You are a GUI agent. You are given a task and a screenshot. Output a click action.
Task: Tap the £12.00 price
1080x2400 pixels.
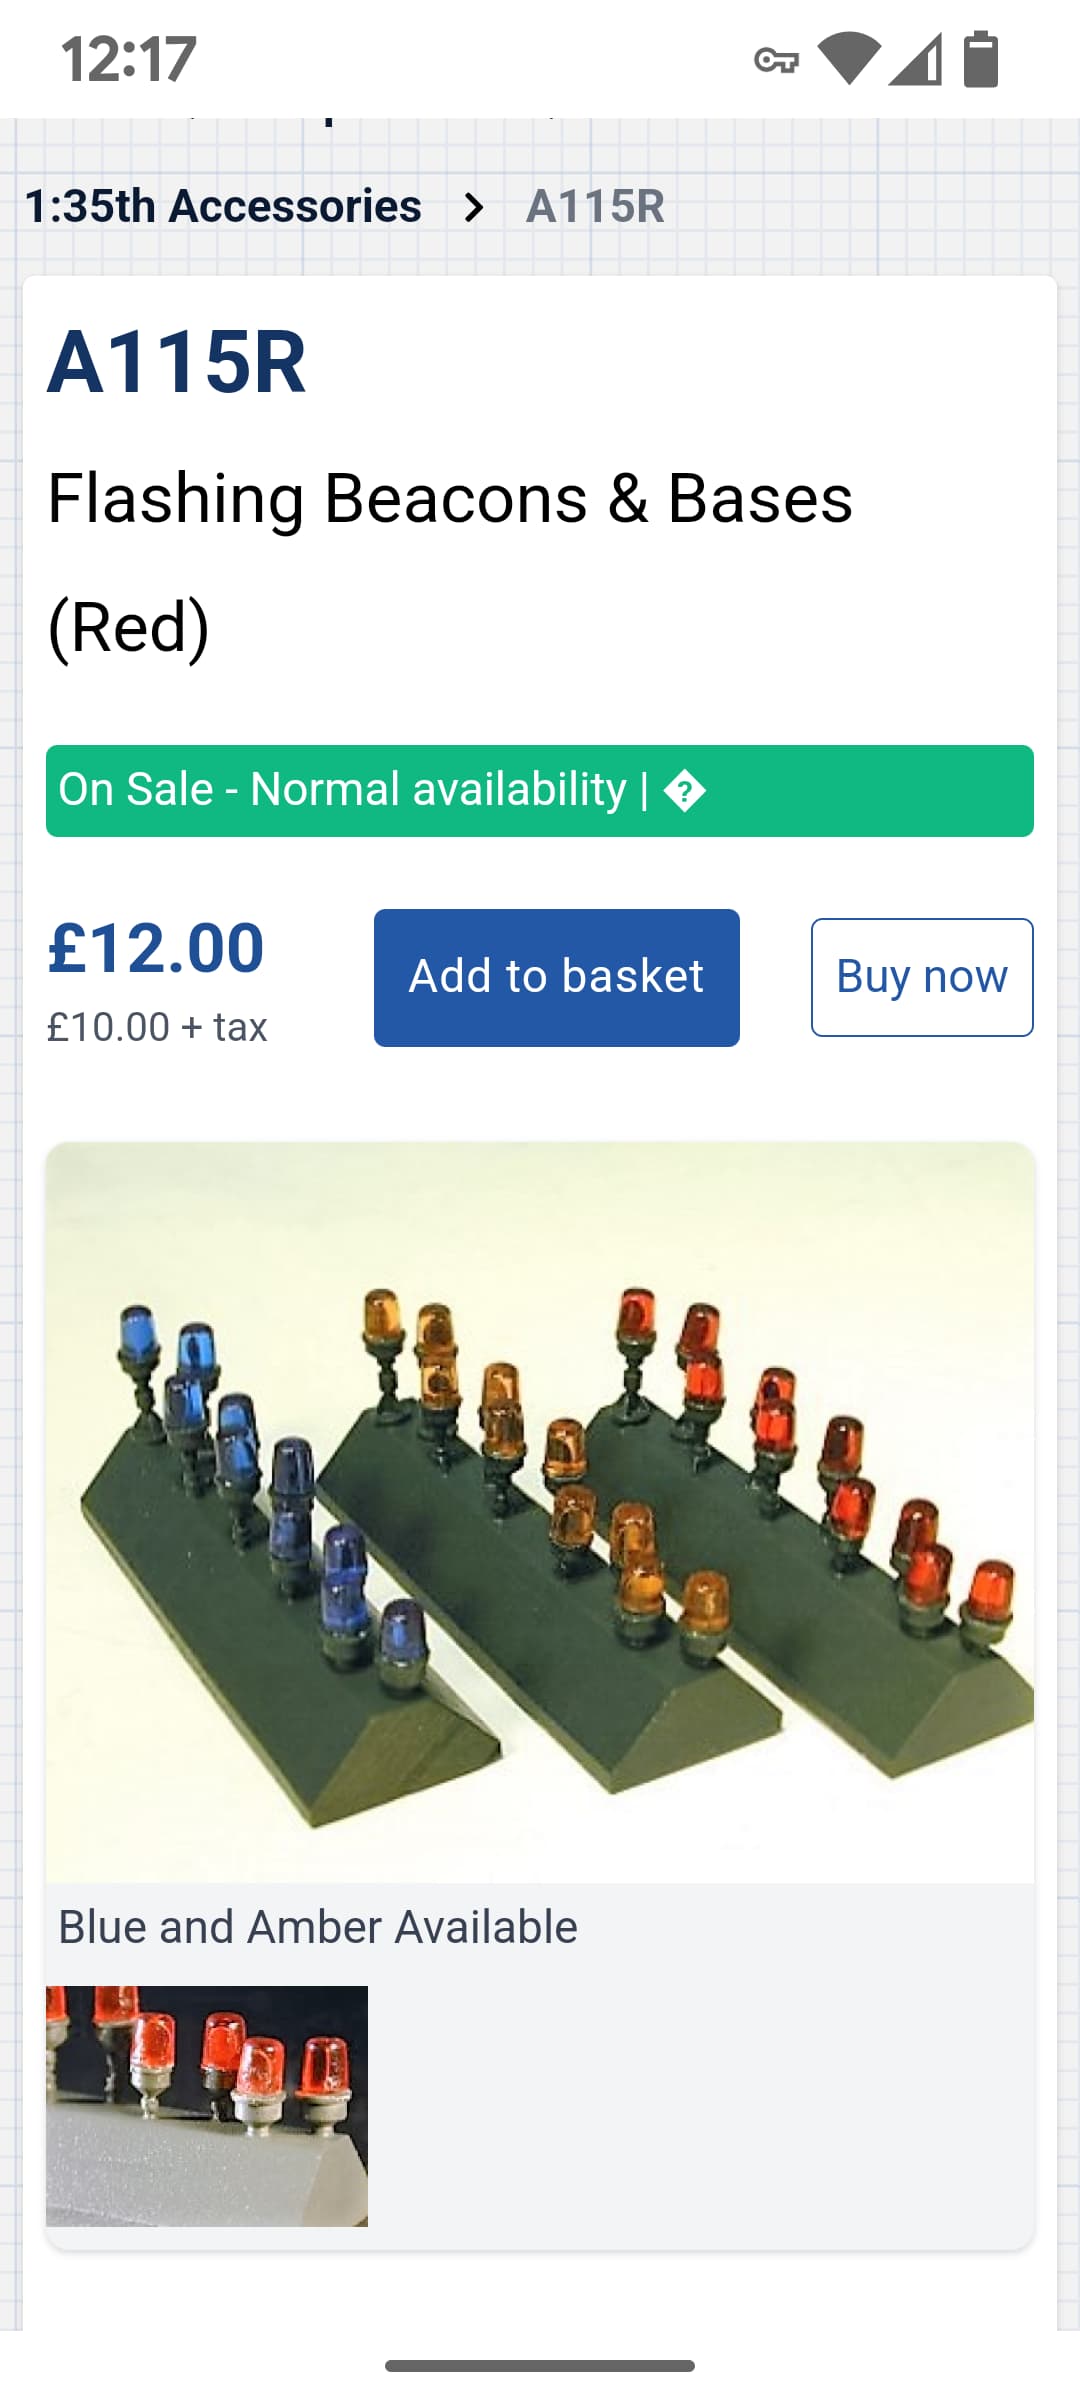click(x=156, y=948)
